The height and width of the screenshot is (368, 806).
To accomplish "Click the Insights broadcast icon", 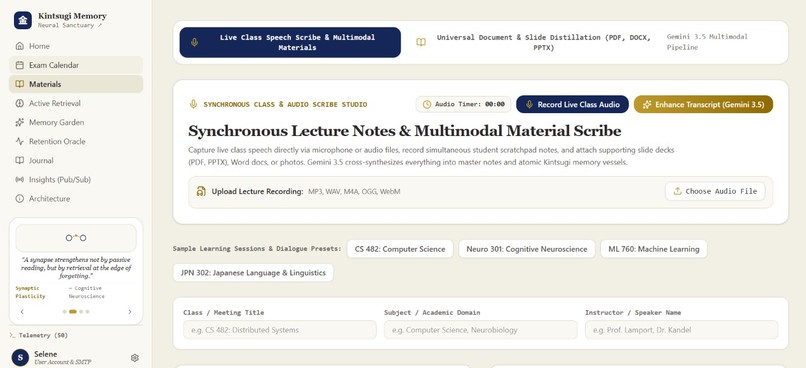I will coord(20,179).
